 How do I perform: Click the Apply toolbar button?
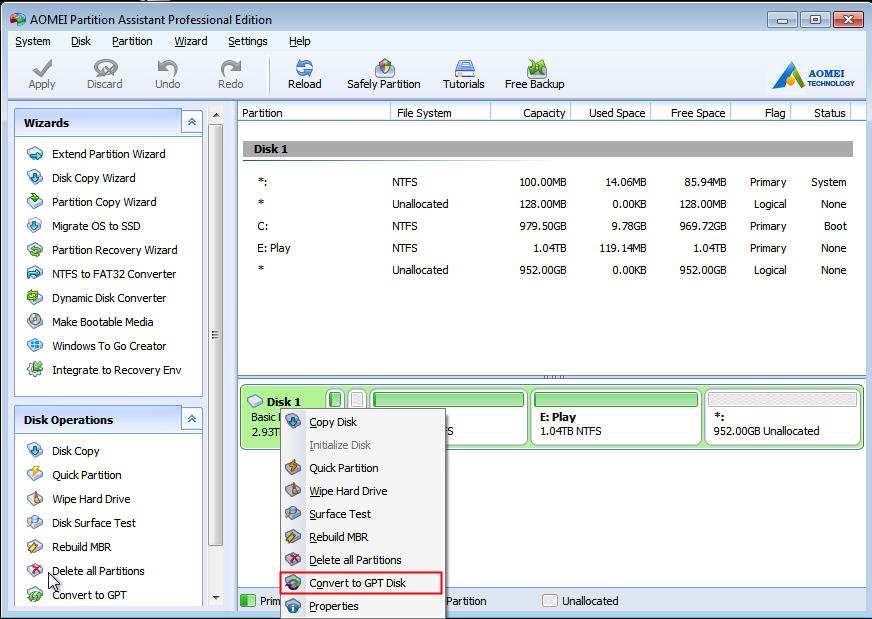42,75
